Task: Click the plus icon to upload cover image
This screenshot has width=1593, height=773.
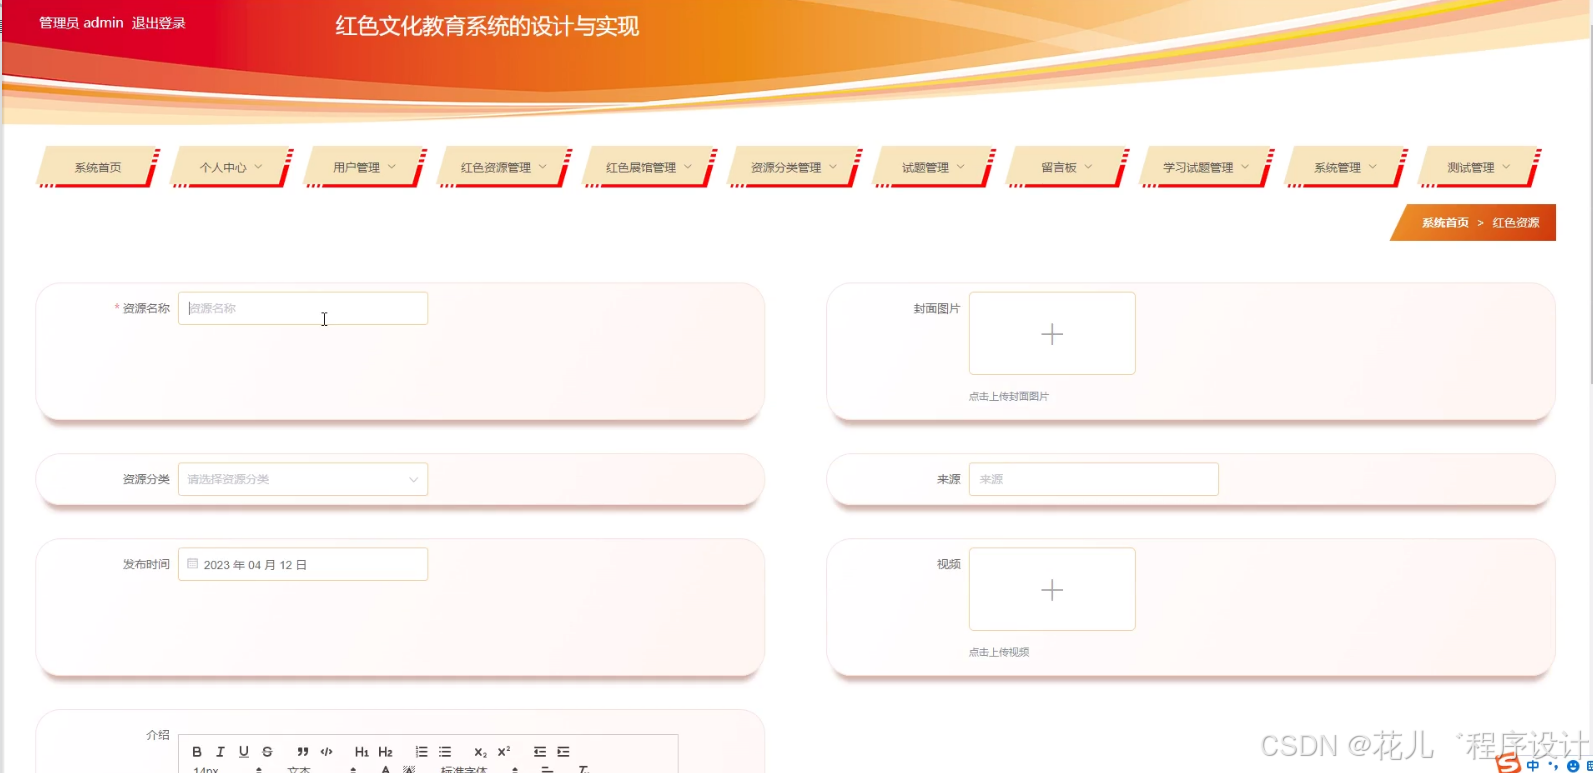Action: (1052, 334)
